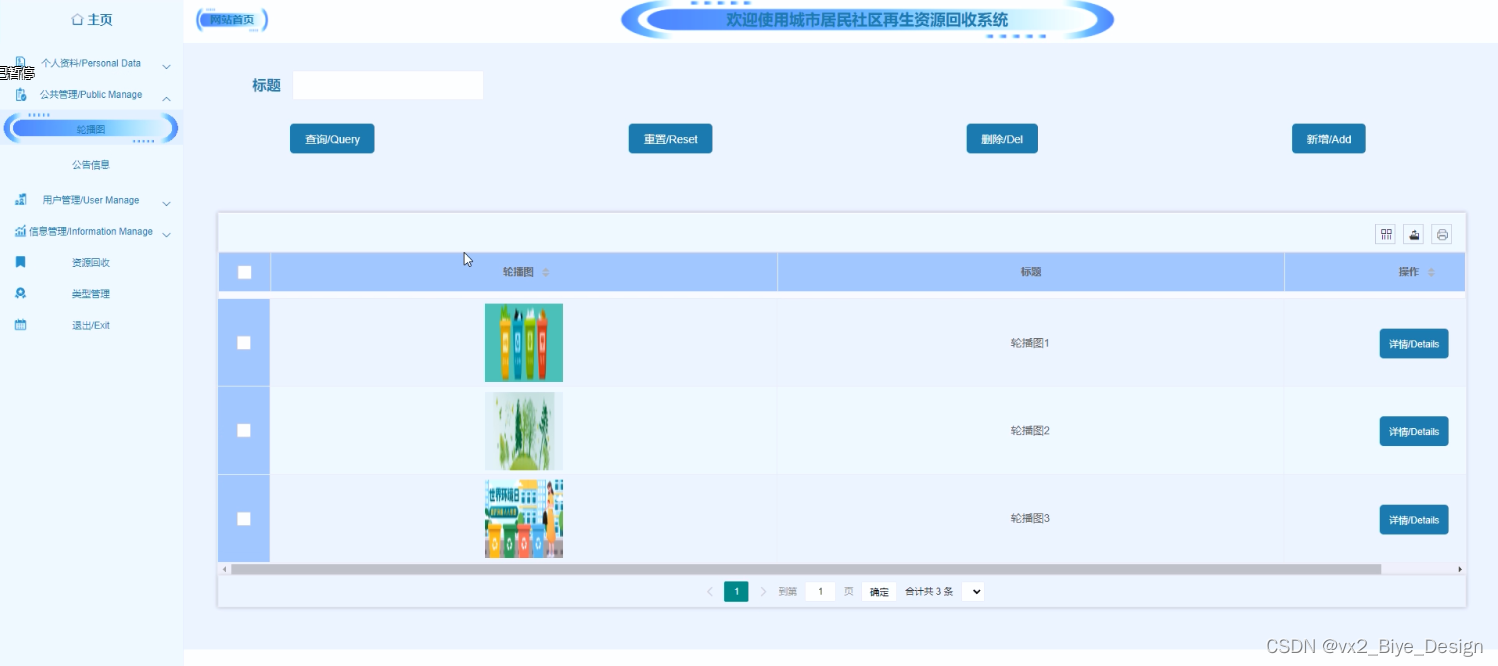Click the 主页 sidebar title

click(99, 20)
